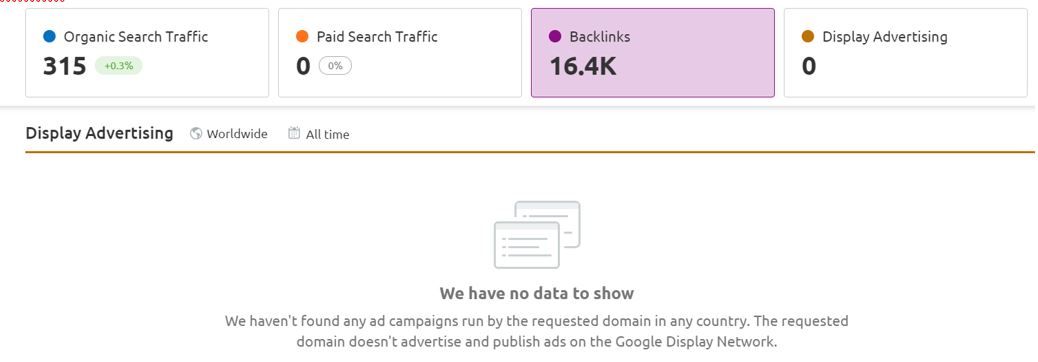Click the green +0.3% change badge
This screenshot has width=1038, height=362.
point(118,66)
